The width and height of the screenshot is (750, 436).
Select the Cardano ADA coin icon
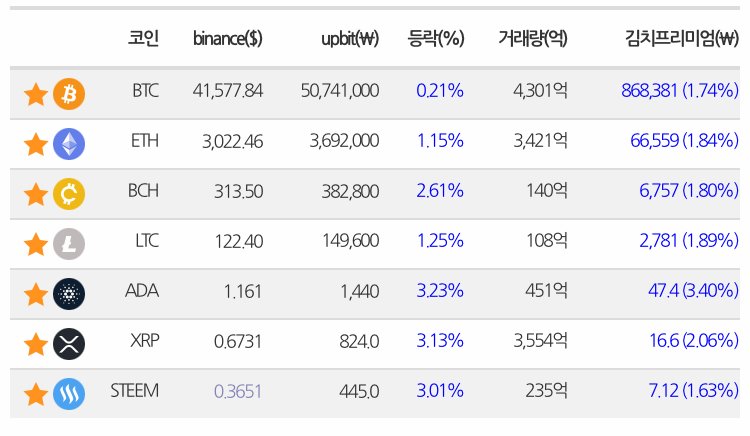[x=69, y=294]
